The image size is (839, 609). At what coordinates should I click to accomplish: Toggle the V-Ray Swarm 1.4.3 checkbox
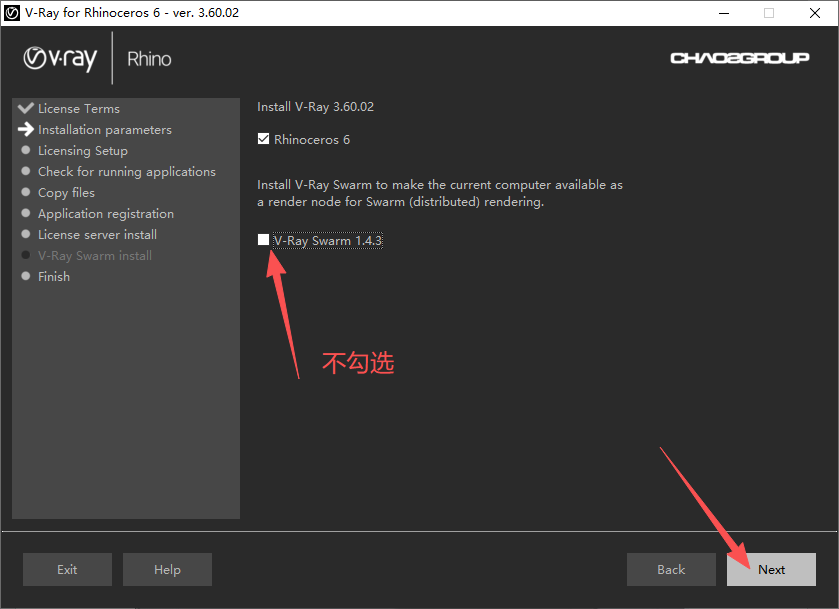(263, 240)
